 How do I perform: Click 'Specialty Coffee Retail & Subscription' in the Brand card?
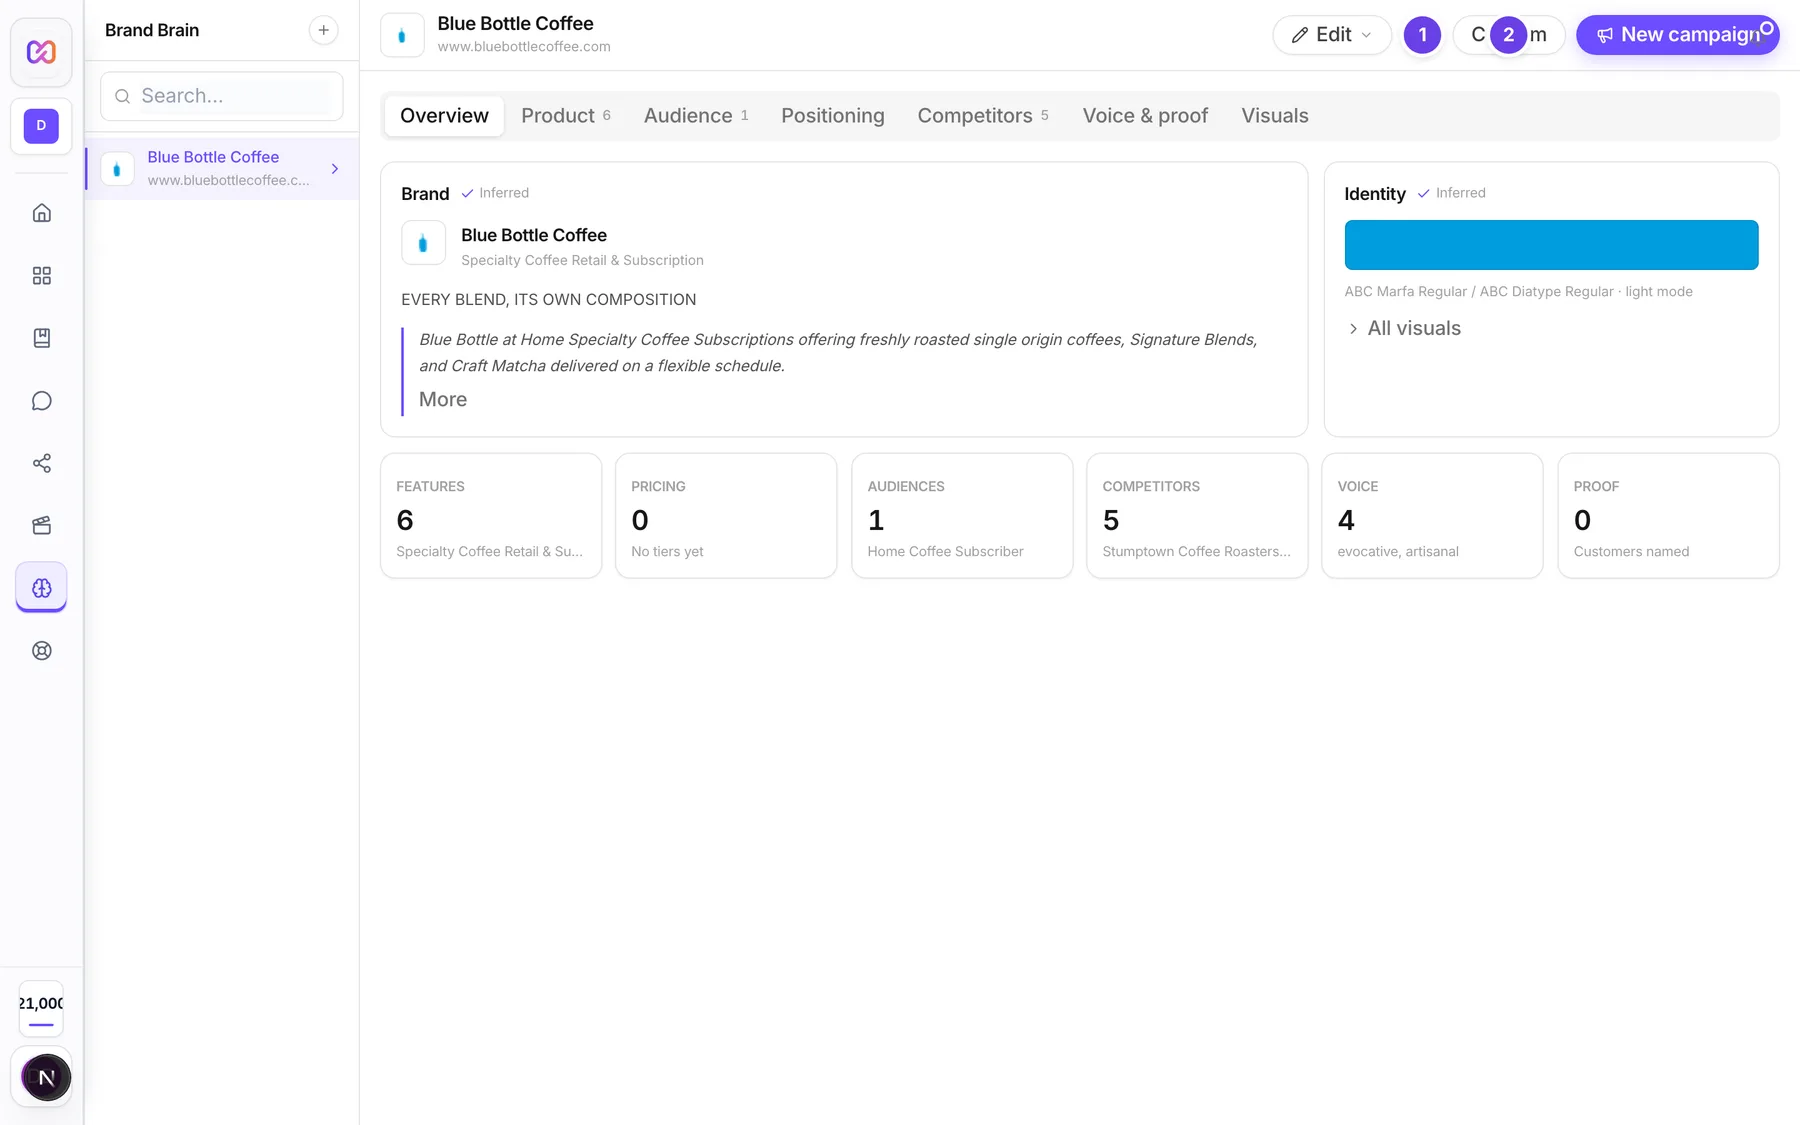[x=582, y=261]
